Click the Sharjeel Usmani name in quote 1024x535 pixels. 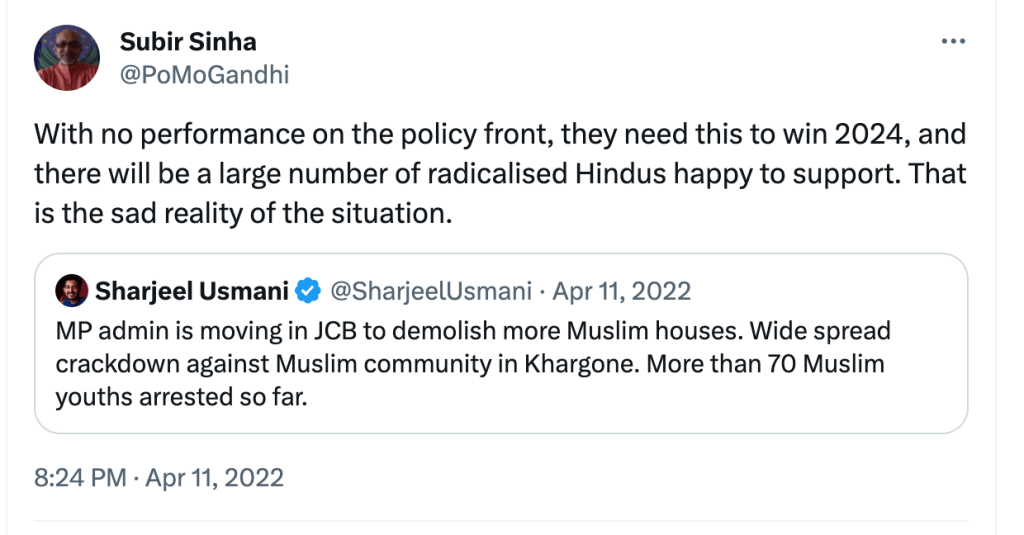coord(192,291)
